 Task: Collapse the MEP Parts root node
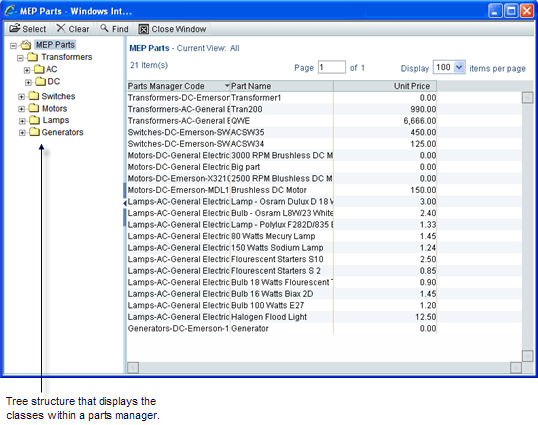13,45
